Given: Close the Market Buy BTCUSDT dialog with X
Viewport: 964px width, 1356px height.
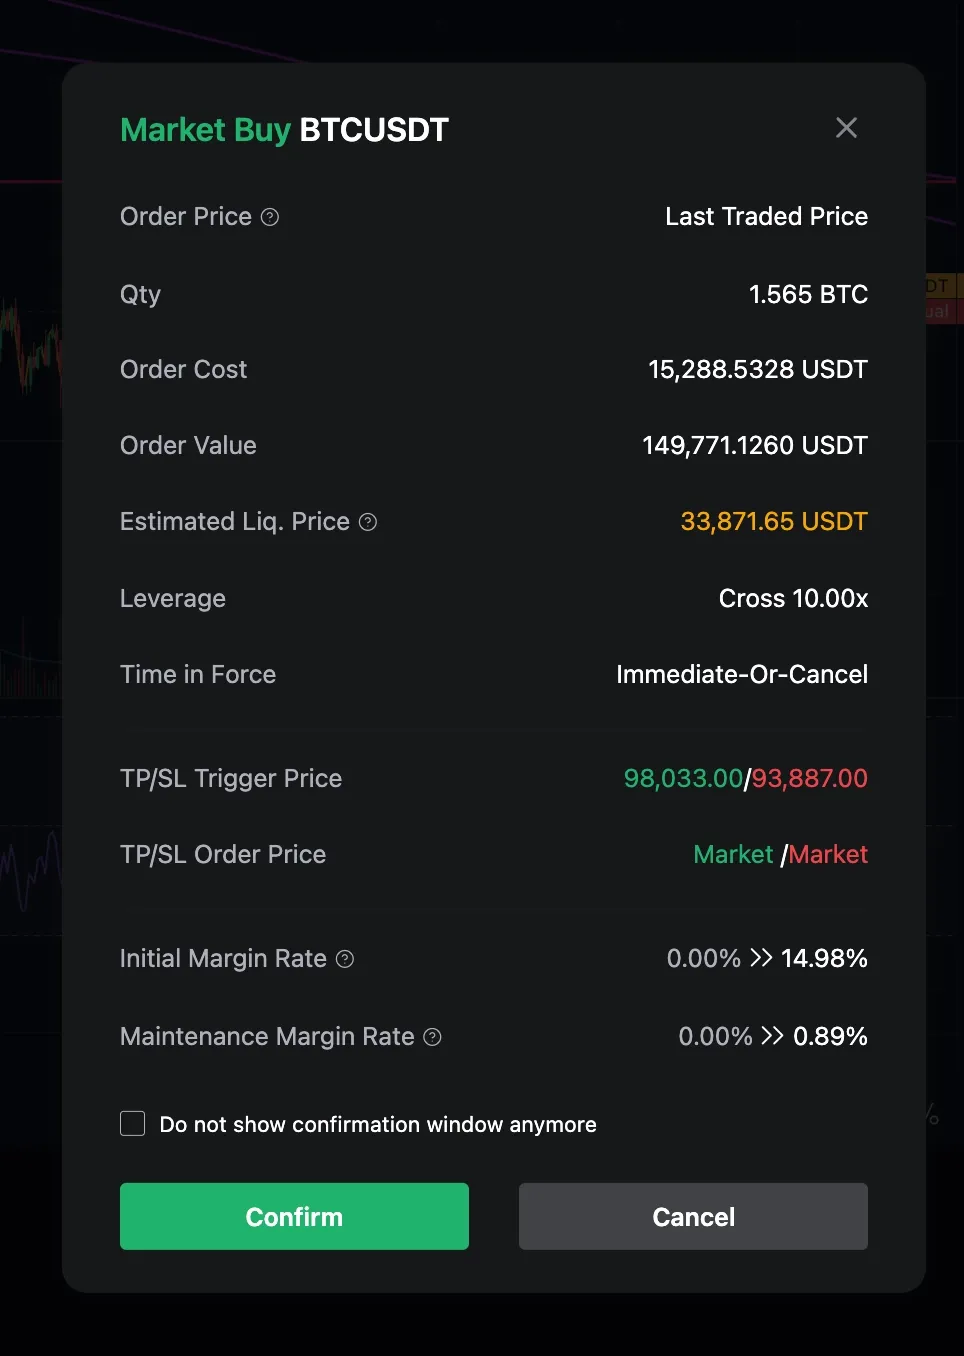Looking at the screenshot, I should pos(846,128).
